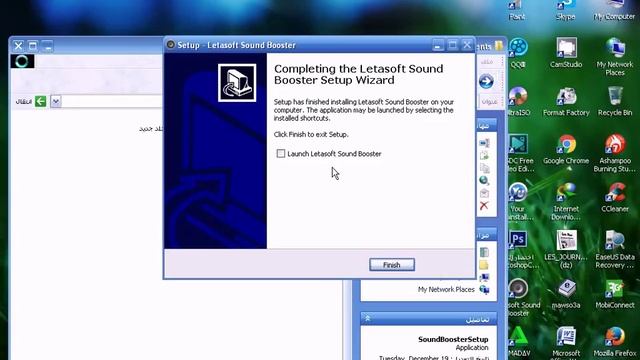Open EaseUS Data Recovery desktop icon
Viewport: 640px width, 360px height.
615,249
